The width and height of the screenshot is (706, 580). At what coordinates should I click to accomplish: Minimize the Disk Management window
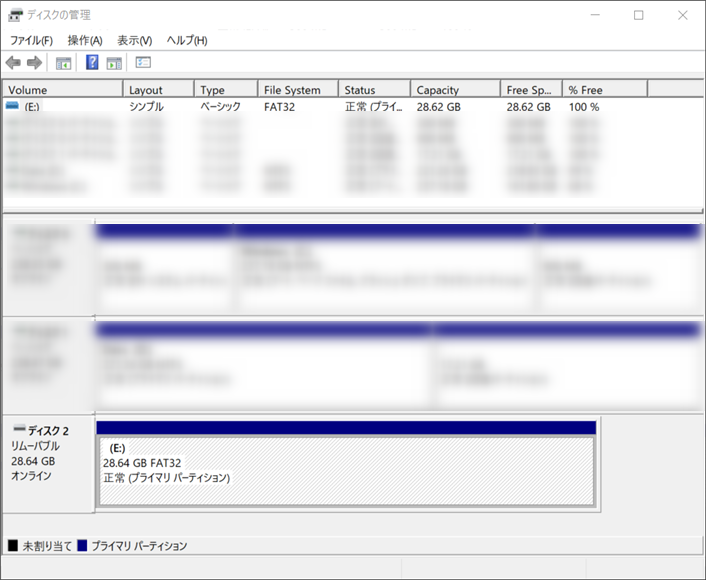[595, 15]
